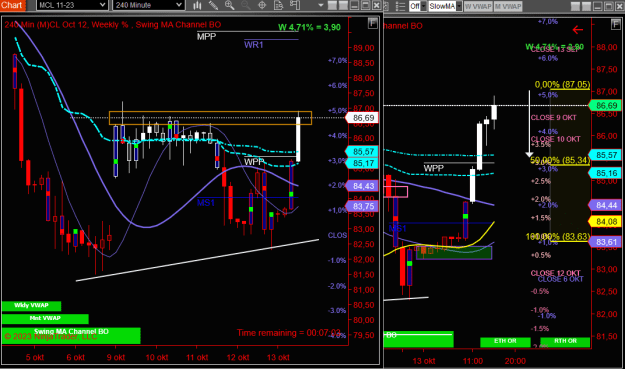Toggle the Swing MA Channel BO button
625x369 pixels.
coord(71,335)
